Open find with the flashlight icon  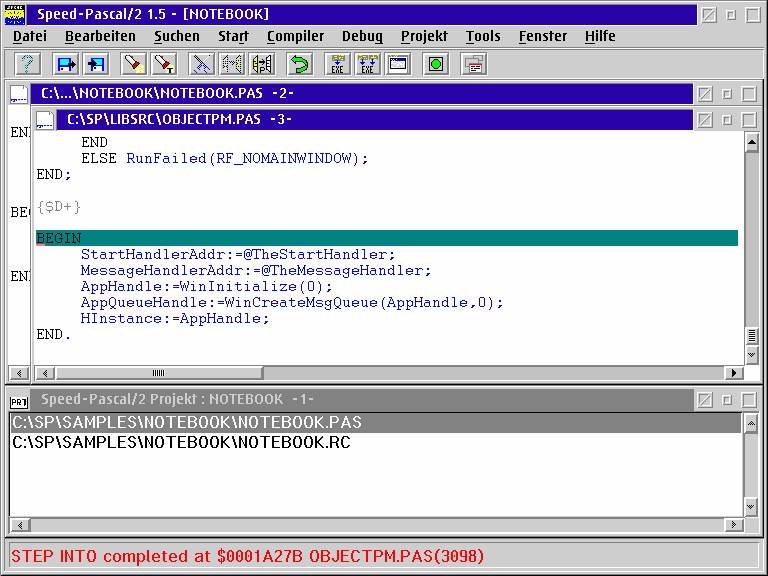click(x=134, y=64)
